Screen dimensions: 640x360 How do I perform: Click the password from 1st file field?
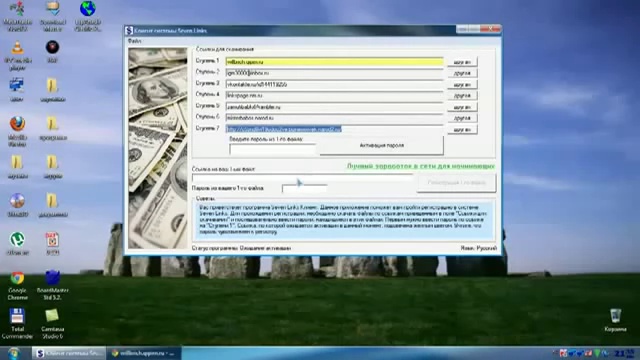pyautogui.click(x=273, y=149)
